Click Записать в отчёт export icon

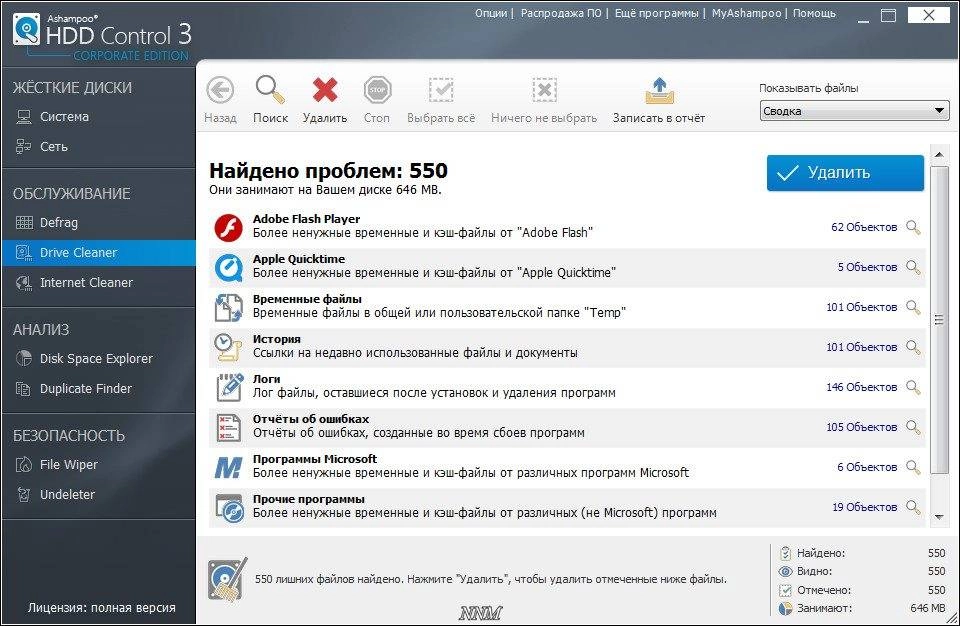point(659,91)
